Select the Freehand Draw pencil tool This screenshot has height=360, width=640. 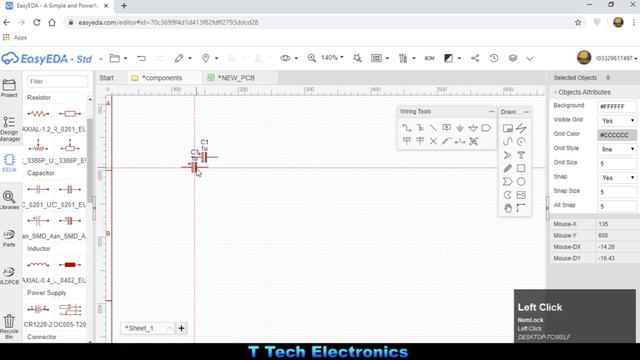507,168
